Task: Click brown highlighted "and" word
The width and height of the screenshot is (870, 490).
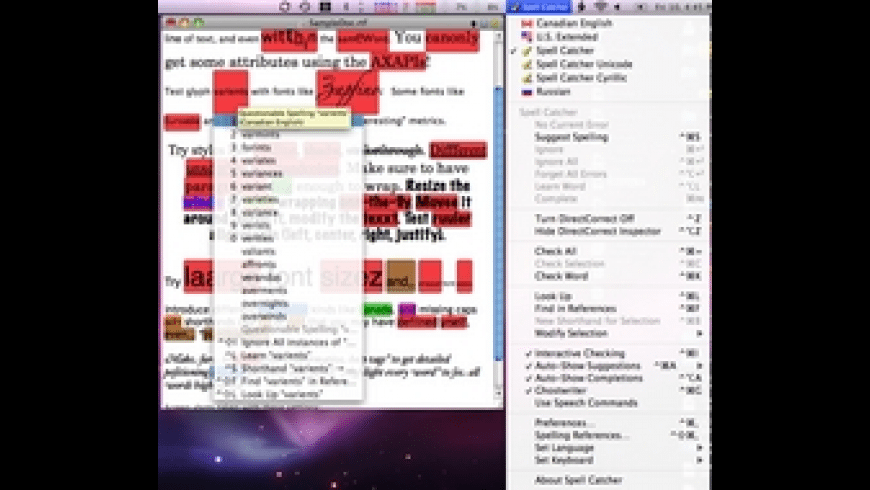Action: pyautogui.click(x=401, y=276)
